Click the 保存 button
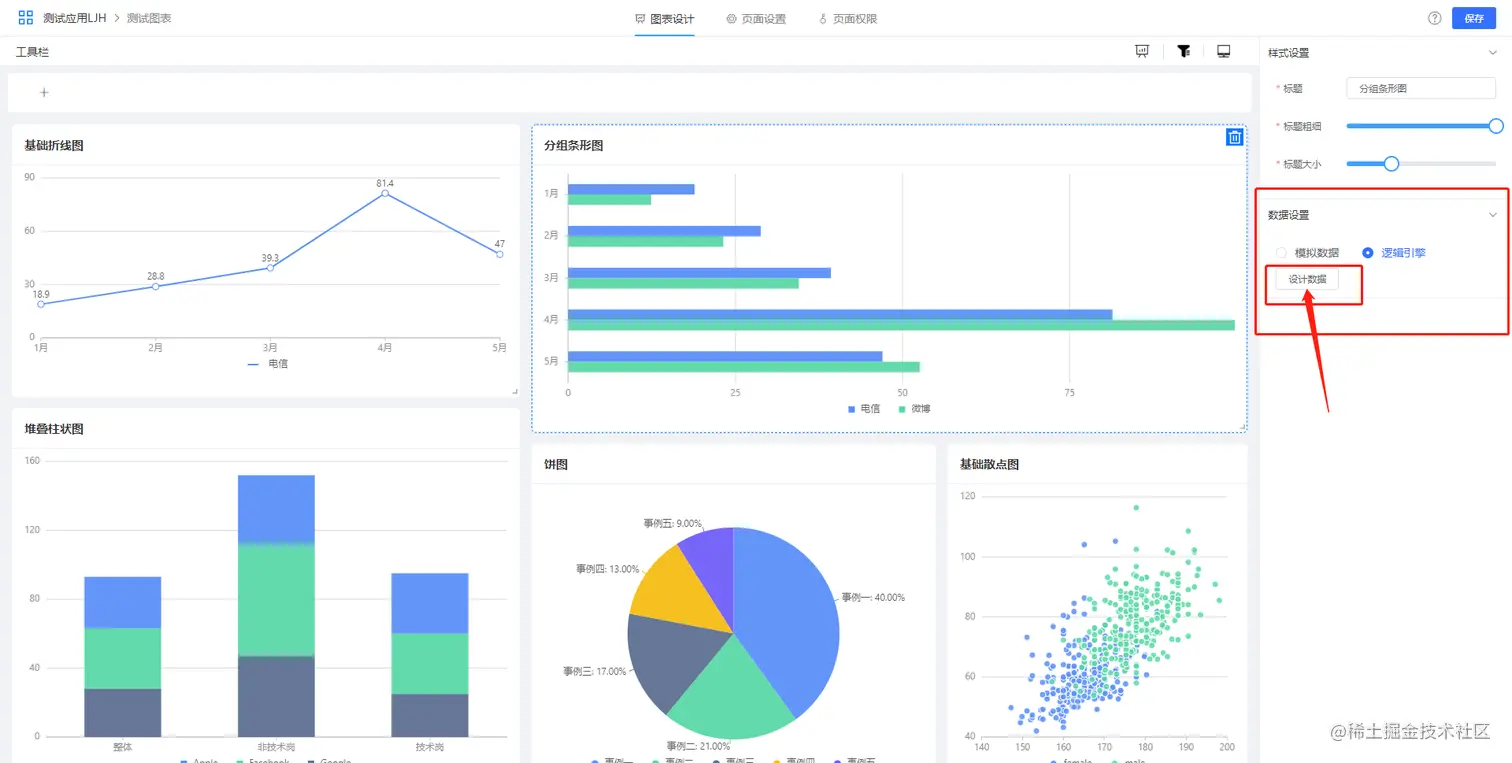Screen dimensions: 1512x763 coord(1473,18)
